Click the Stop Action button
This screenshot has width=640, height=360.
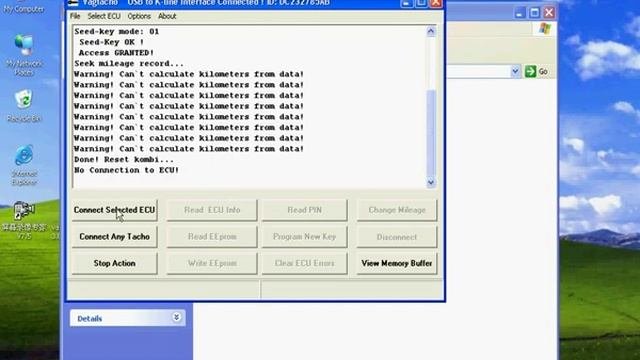tap(114, 263)
